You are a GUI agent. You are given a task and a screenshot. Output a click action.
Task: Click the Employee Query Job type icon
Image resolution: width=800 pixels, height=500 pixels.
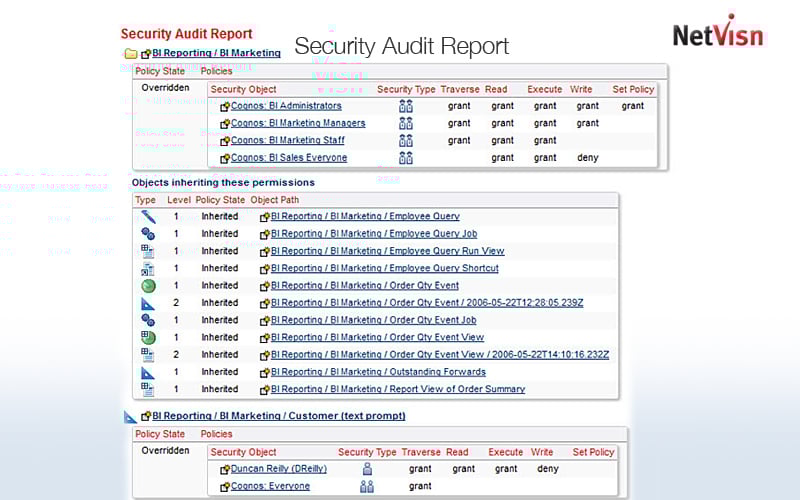click(148, 234)
